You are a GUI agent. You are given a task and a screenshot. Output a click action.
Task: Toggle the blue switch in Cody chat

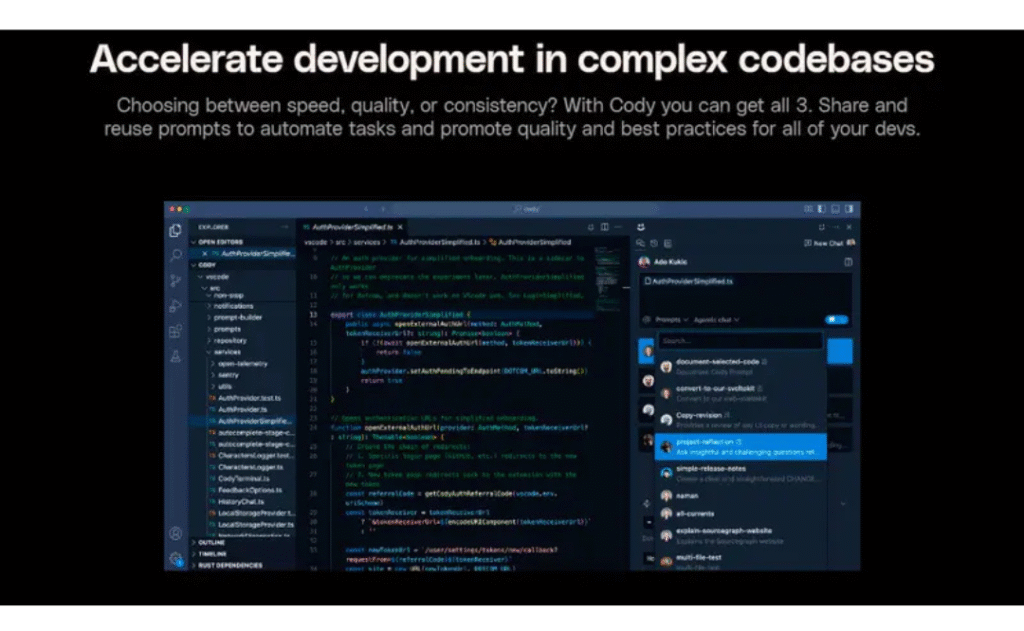point(836,320)
